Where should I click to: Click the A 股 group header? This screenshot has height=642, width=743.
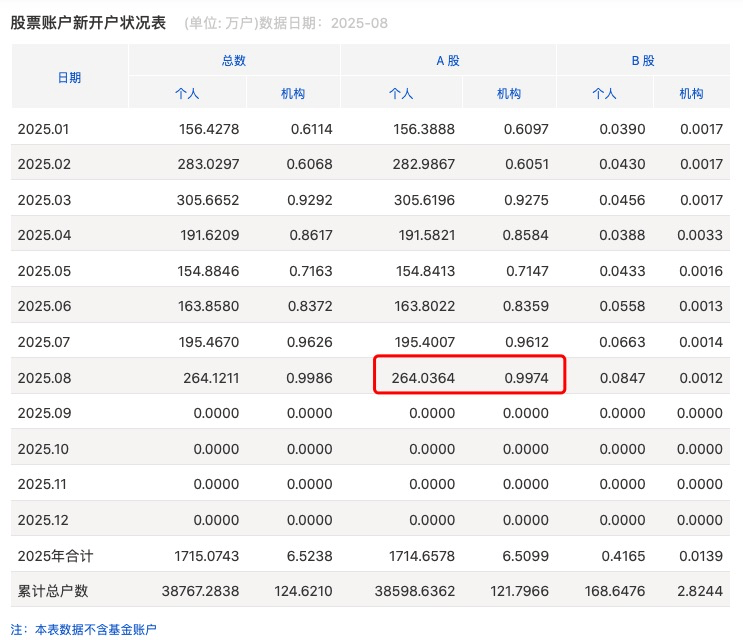[x=448, y=61]
